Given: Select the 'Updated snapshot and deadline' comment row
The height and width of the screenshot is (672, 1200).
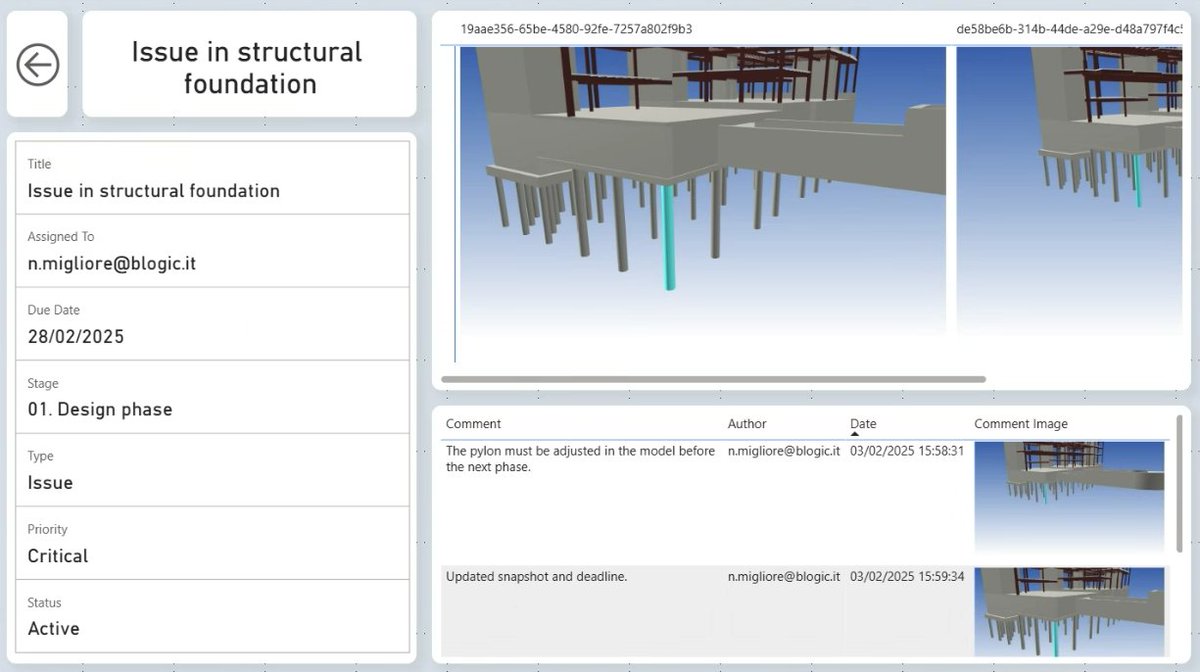Looking at the screenshot, I should [807, 612].
